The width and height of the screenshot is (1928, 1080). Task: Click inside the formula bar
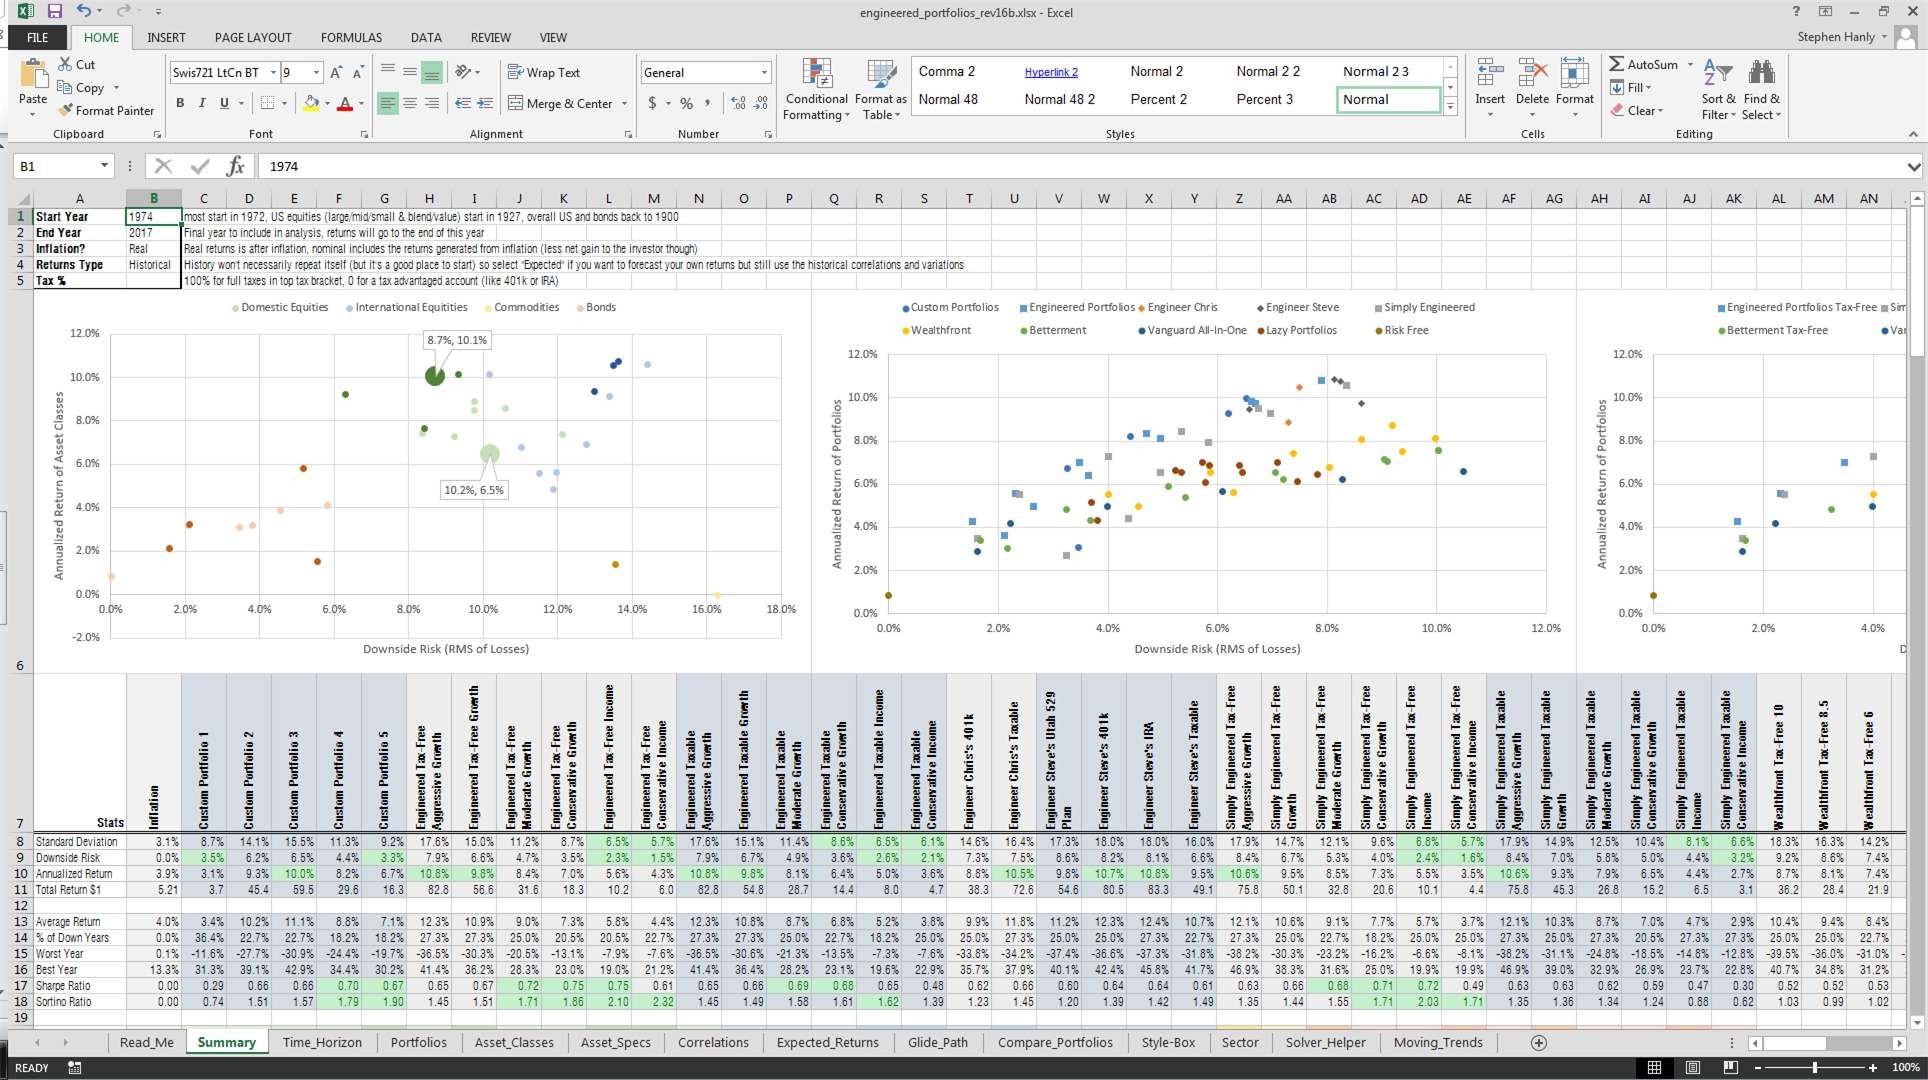pyautogui.click(x=600, y=166)
